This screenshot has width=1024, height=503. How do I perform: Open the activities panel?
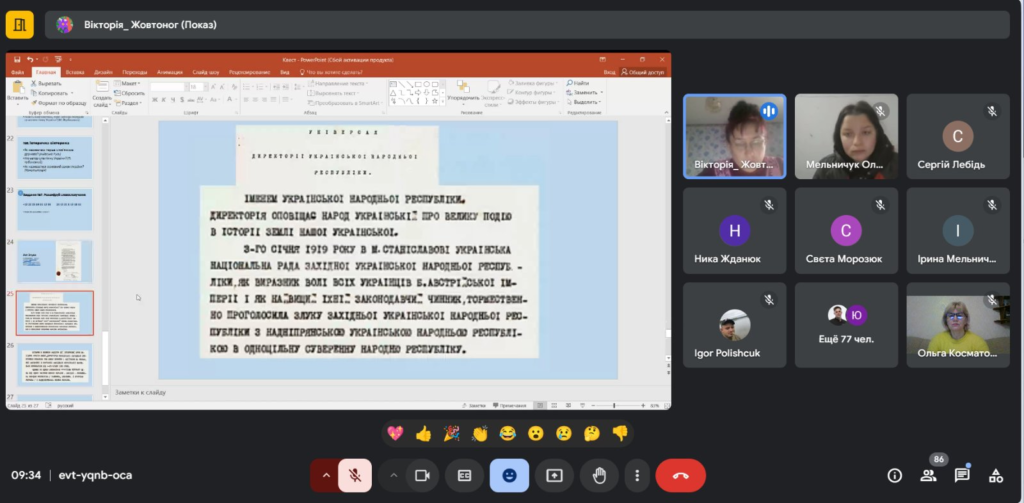point(996,475)
